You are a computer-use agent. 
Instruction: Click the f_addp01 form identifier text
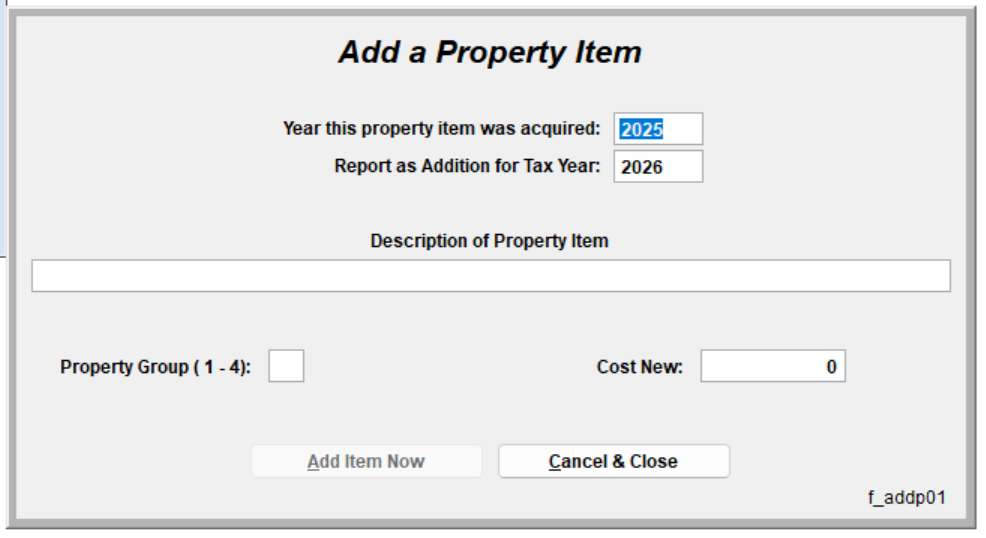pyautogui.click(x=906, y=497)
